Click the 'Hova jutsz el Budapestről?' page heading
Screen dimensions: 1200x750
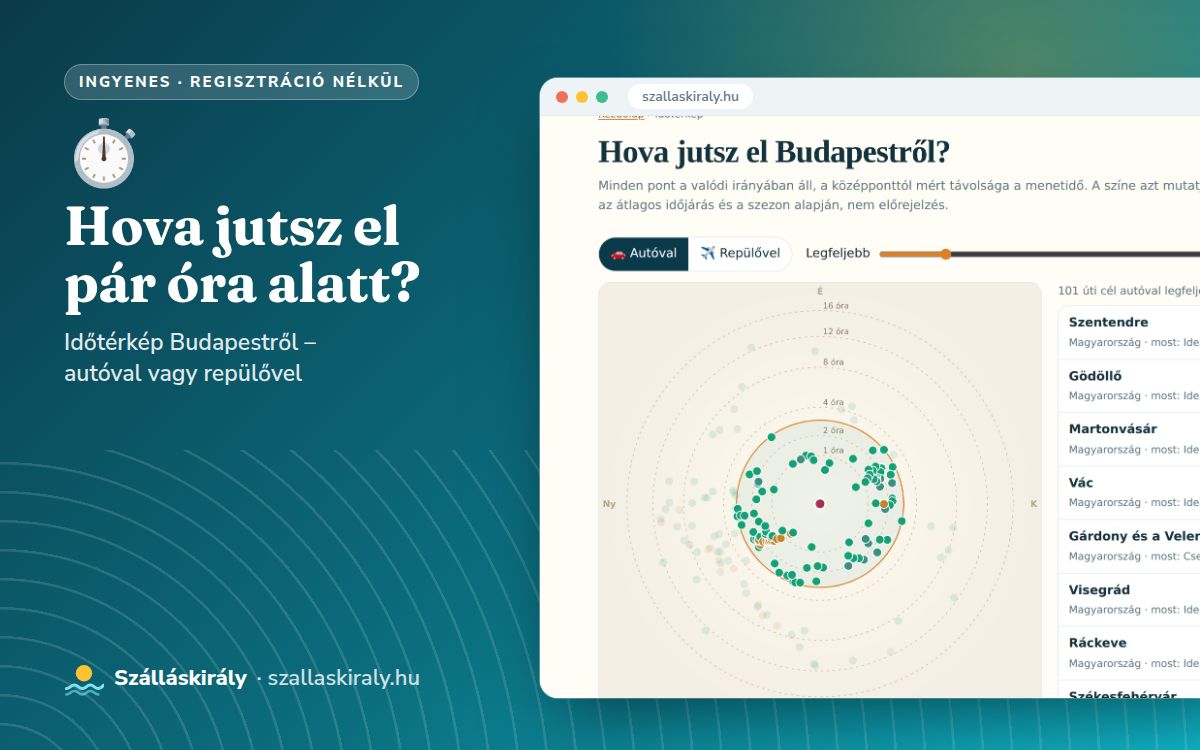774,152
